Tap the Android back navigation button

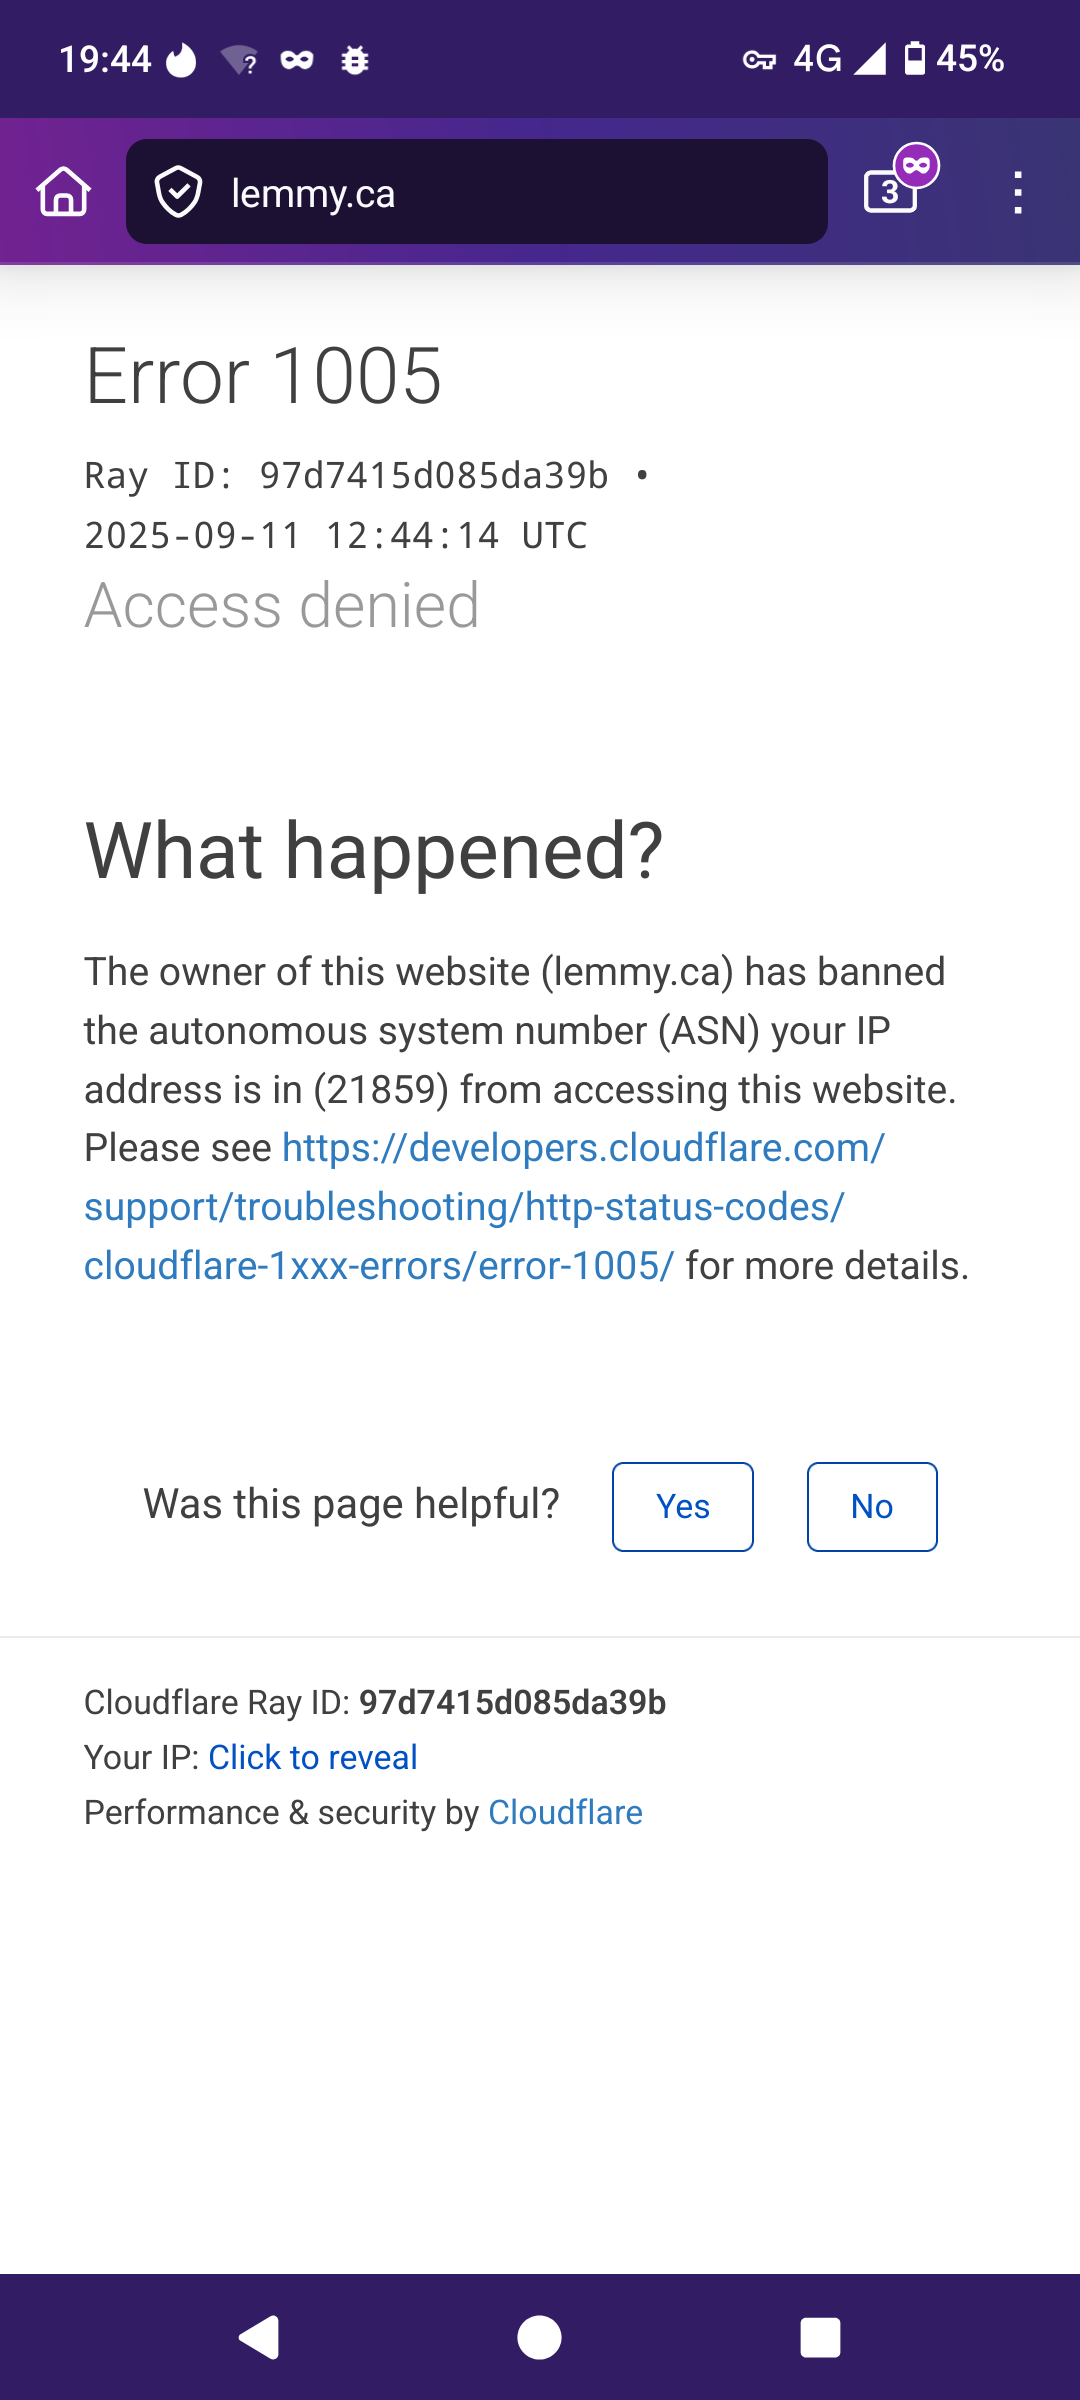[x=259, y=2337]
